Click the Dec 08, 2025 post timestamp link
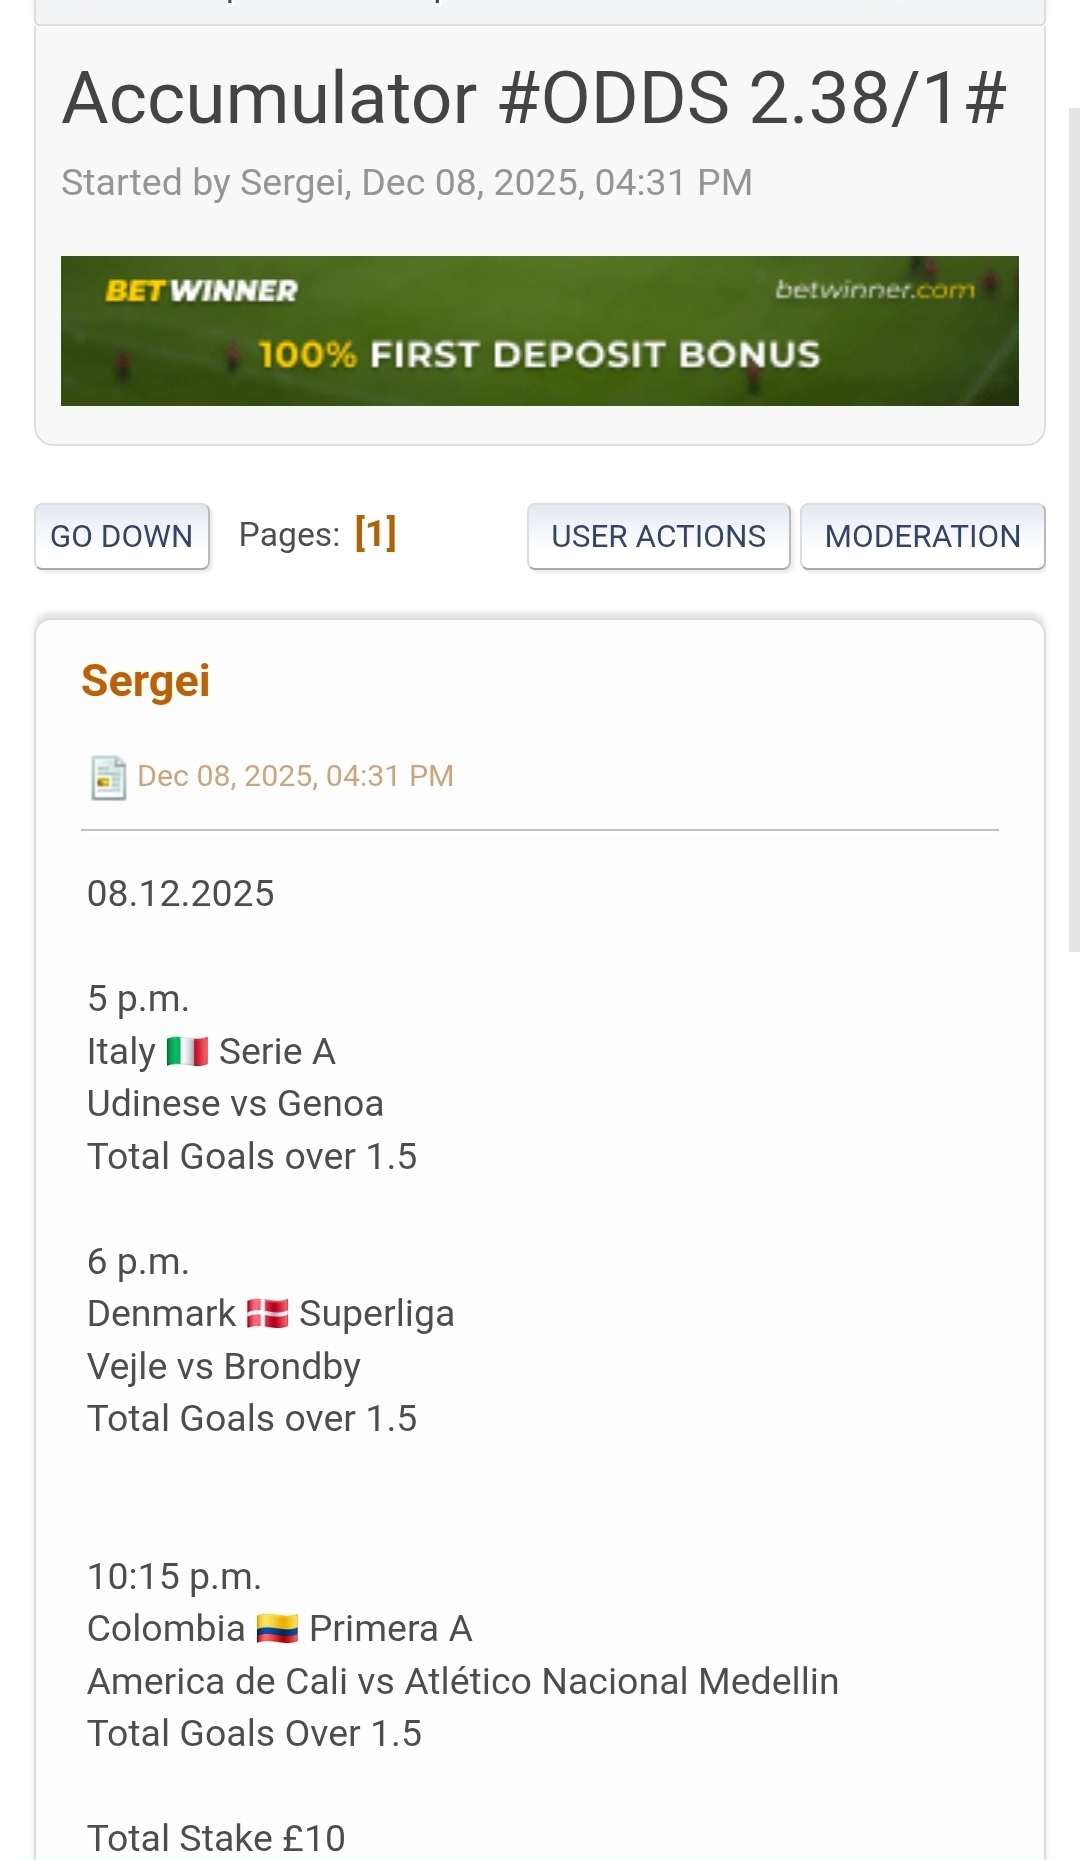The width and height of the screenshot is (1080, 1860). click(x=295, y=777)
